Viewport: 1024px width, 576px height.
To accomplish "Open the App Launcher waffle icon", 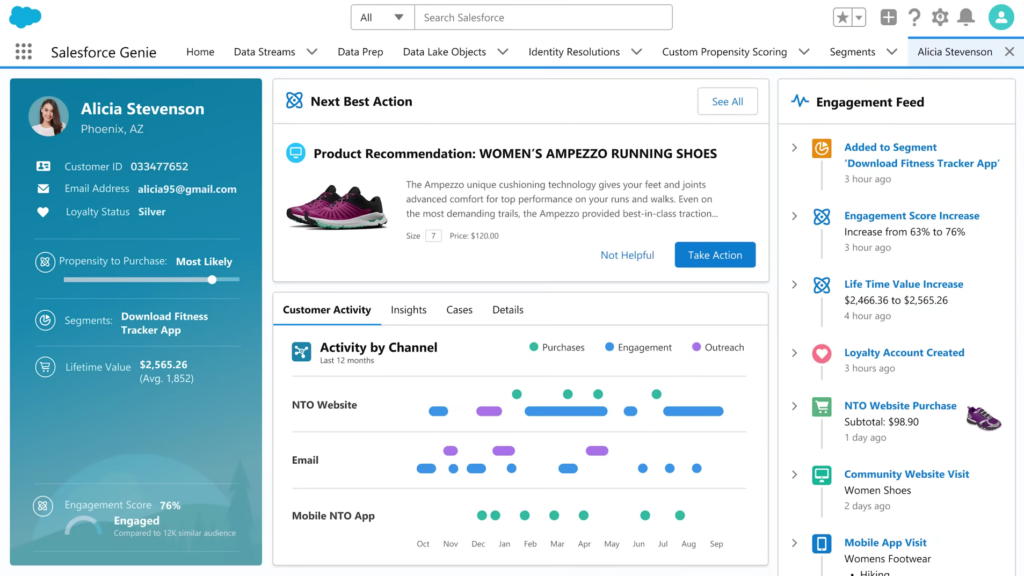I will pyautogui.click(x=22, y=51).
